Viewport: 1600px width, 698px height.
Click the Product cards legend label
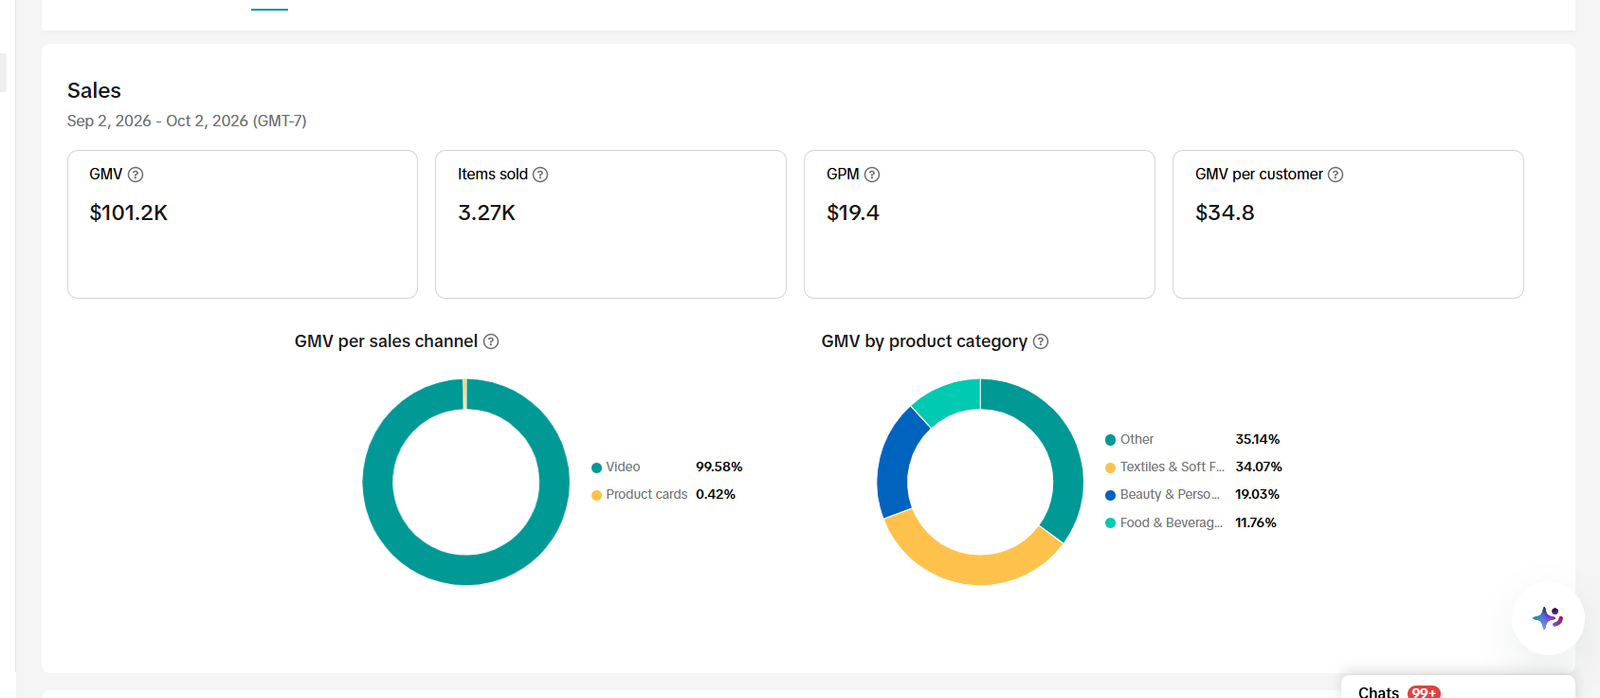click(647, 494)
